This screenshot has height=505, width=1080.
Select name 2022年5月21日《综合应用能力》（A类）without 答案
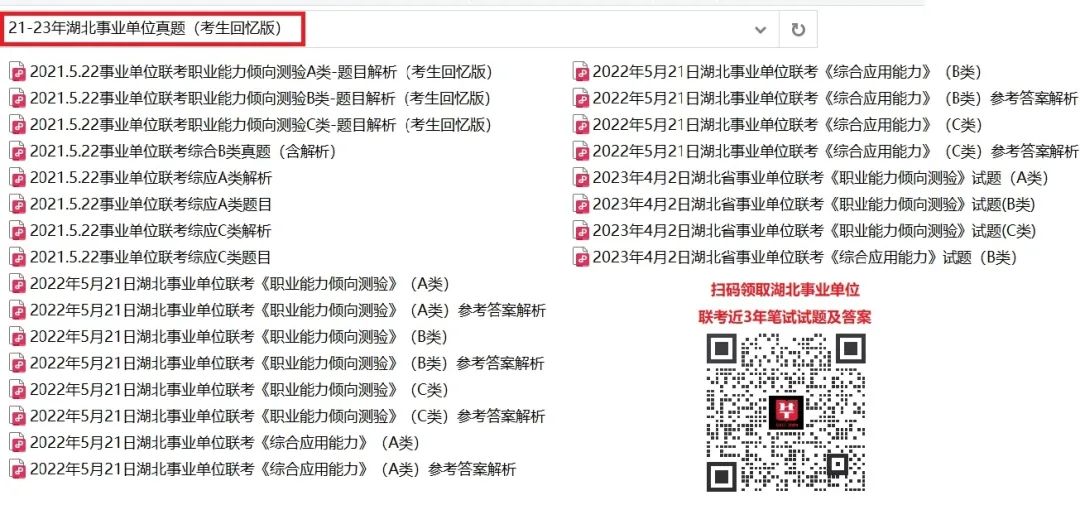pyautogui.click(x=225, y=443)
